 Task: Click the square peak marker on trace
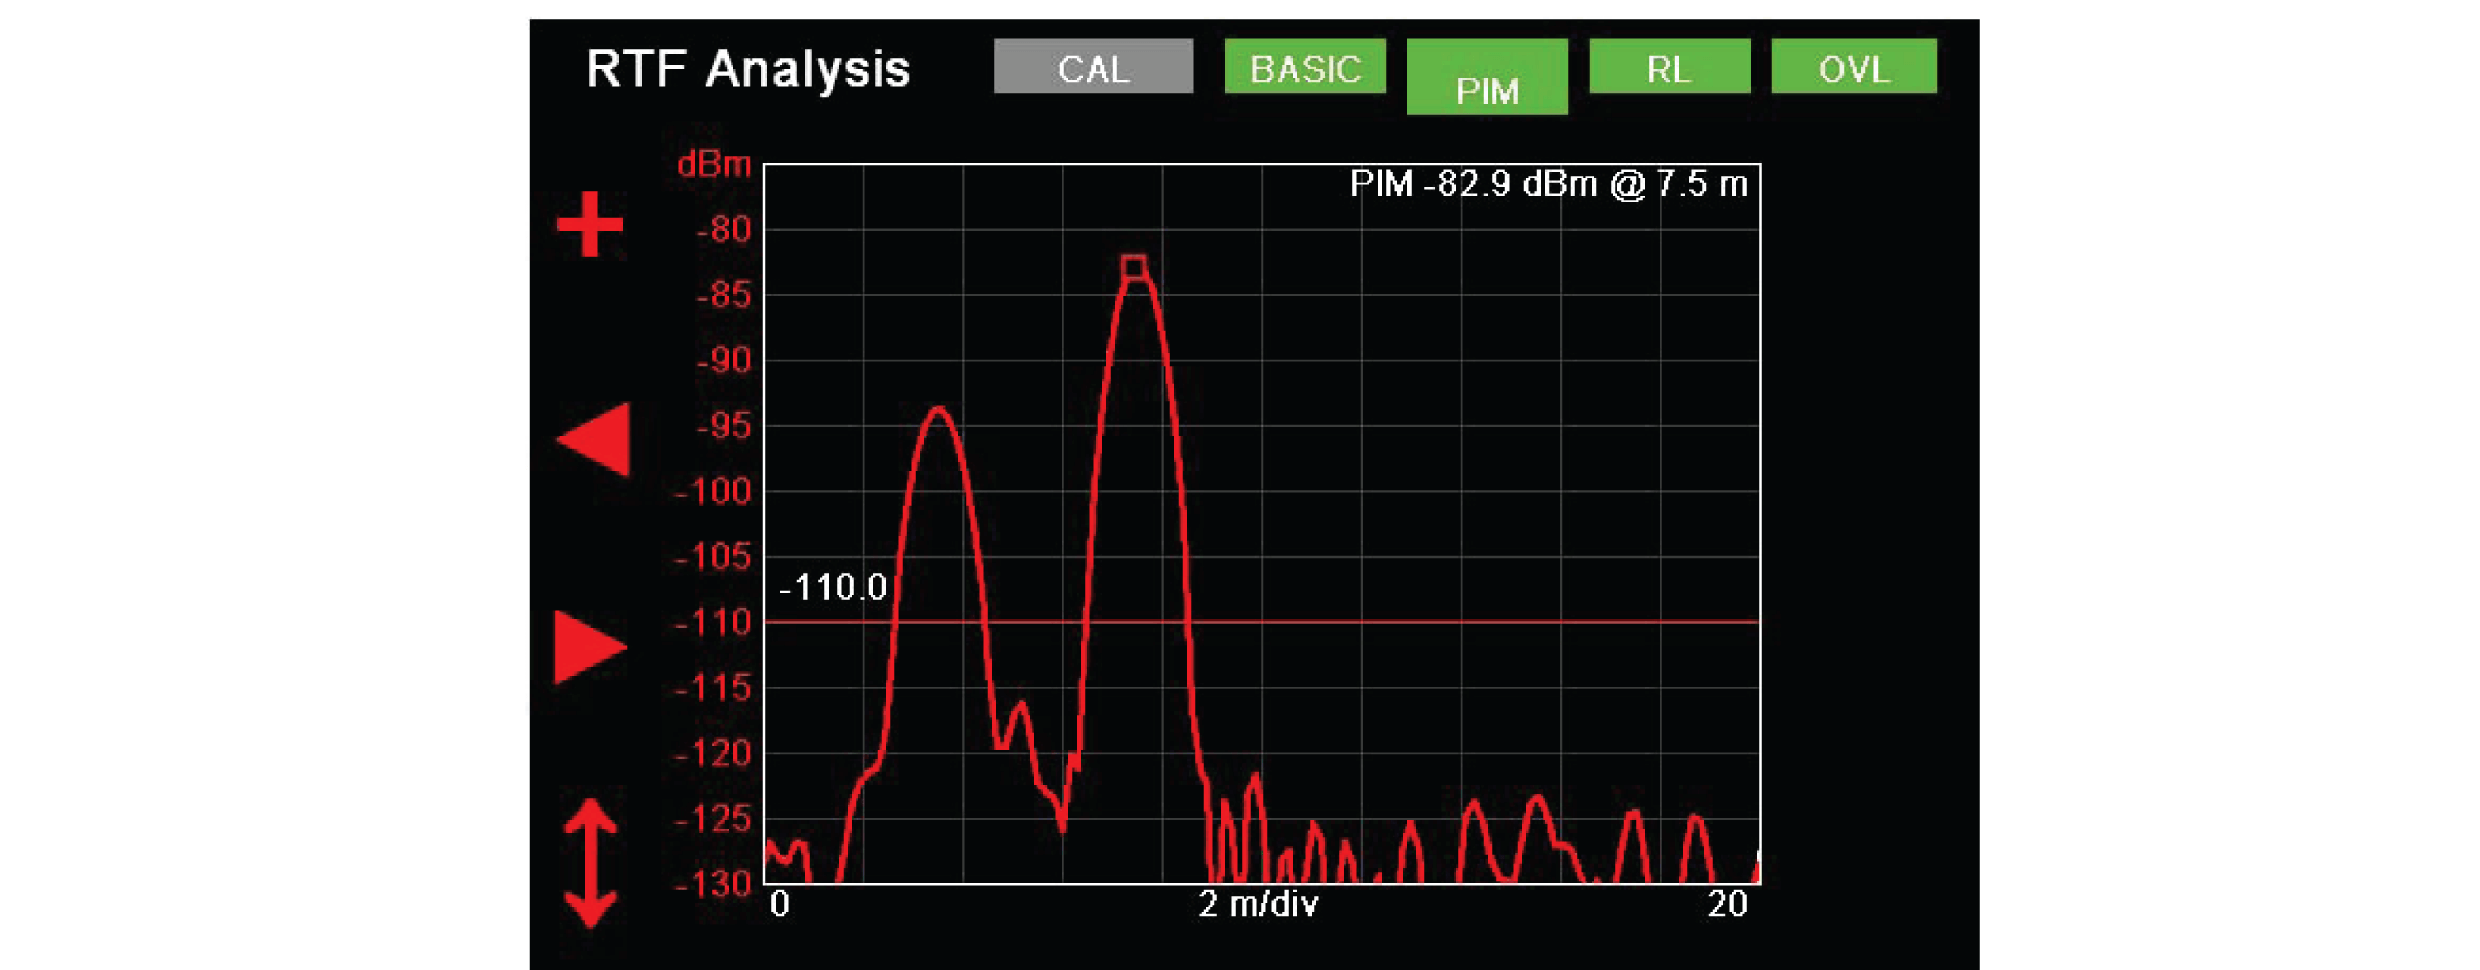[x=1134, y=268]
